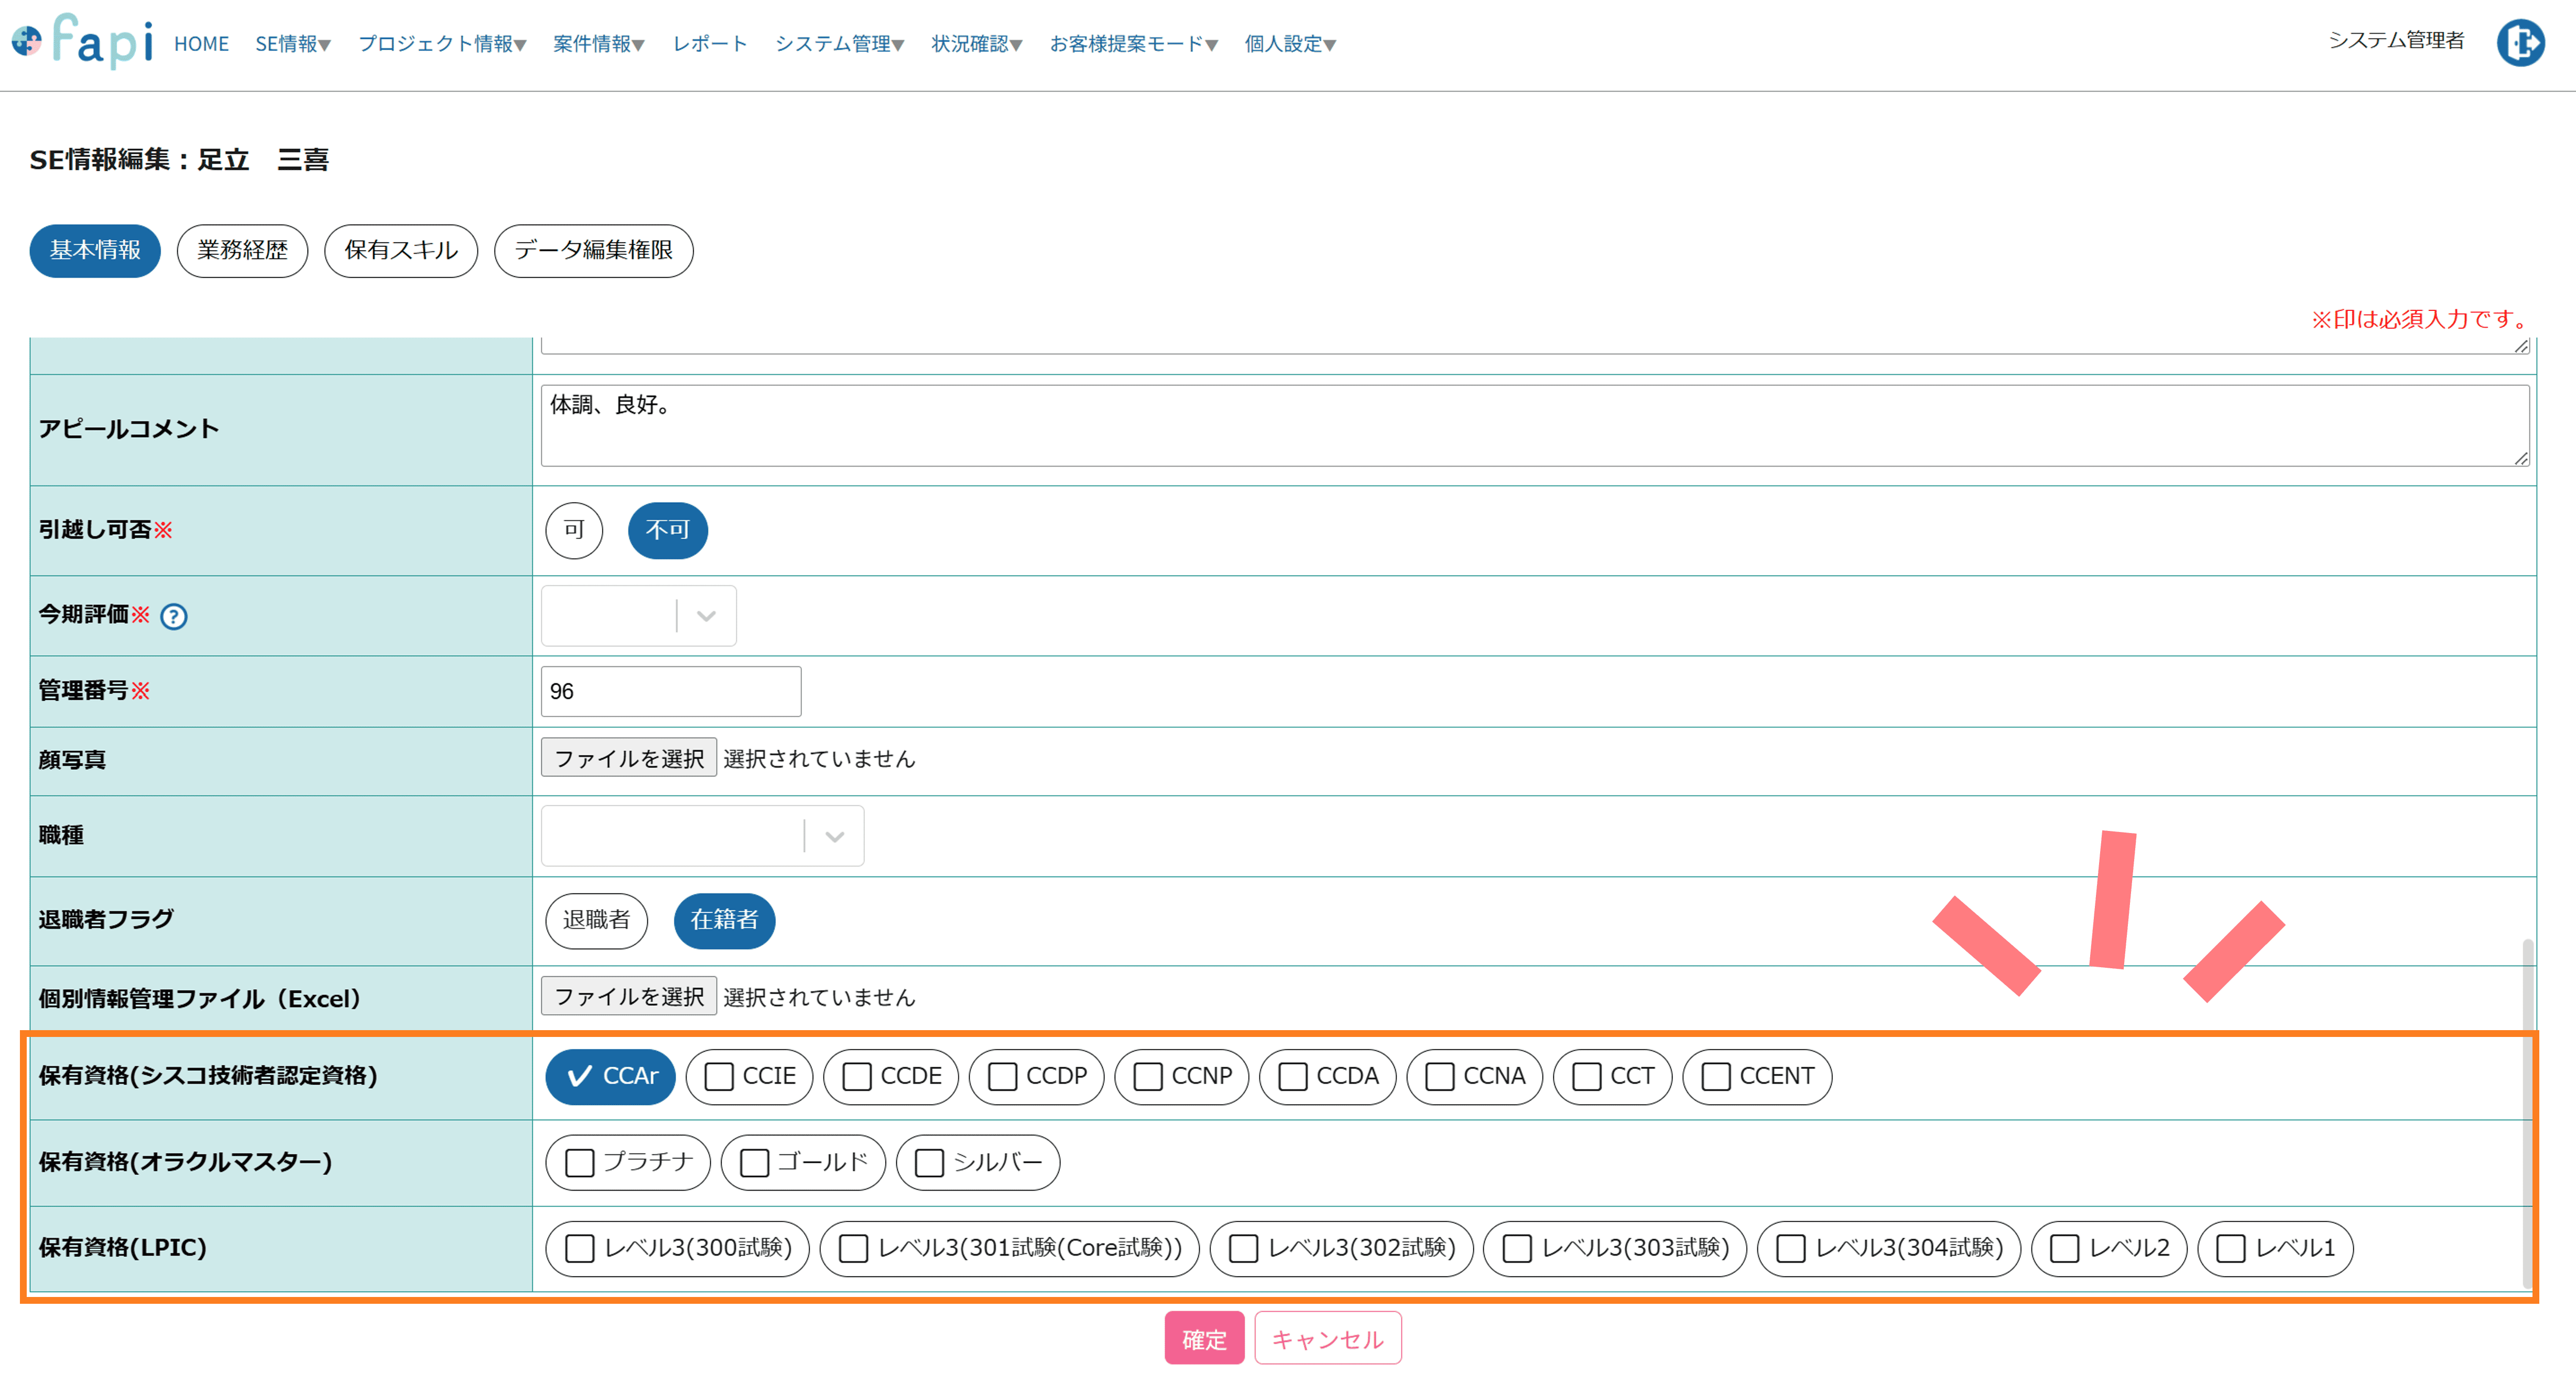The image size is (2576, 1384).
Task: Switch to the 保有スキル tab
Action: point(401,250)
